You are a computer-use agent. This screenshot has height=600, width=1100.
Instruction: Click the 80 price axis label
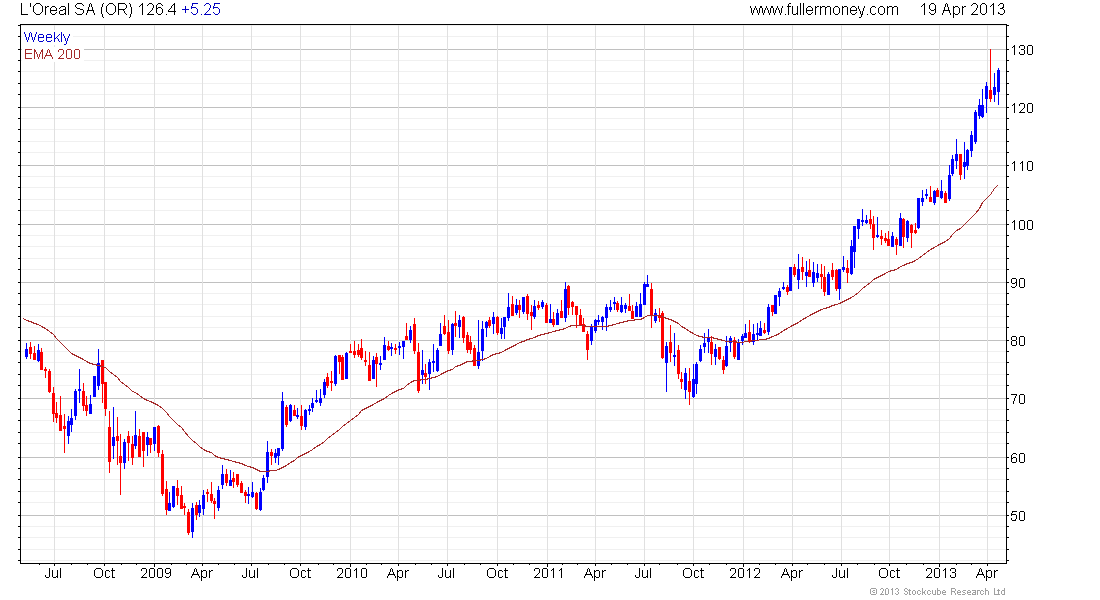1018,341
